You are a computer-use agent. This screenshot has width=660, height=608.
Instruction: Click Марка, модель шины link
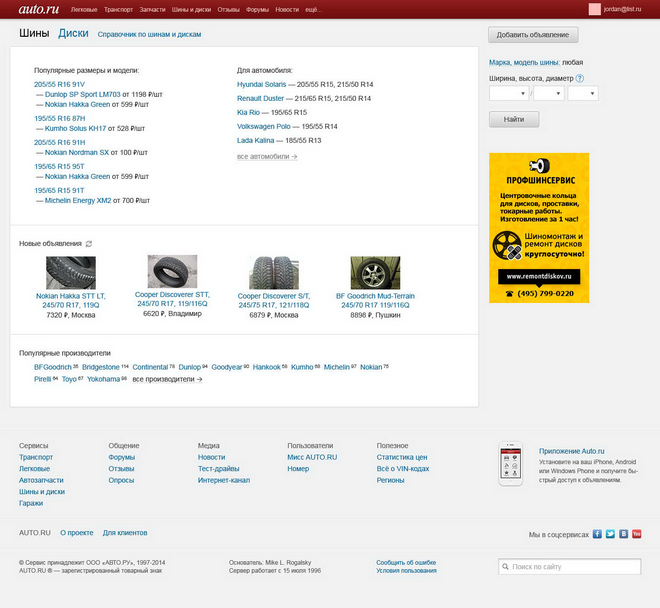point(524,62)
